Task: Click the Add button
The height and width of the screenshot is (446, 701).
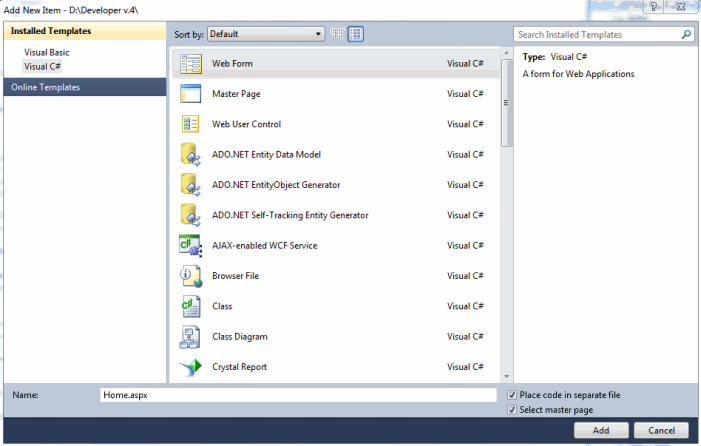Action: point(601,430)
